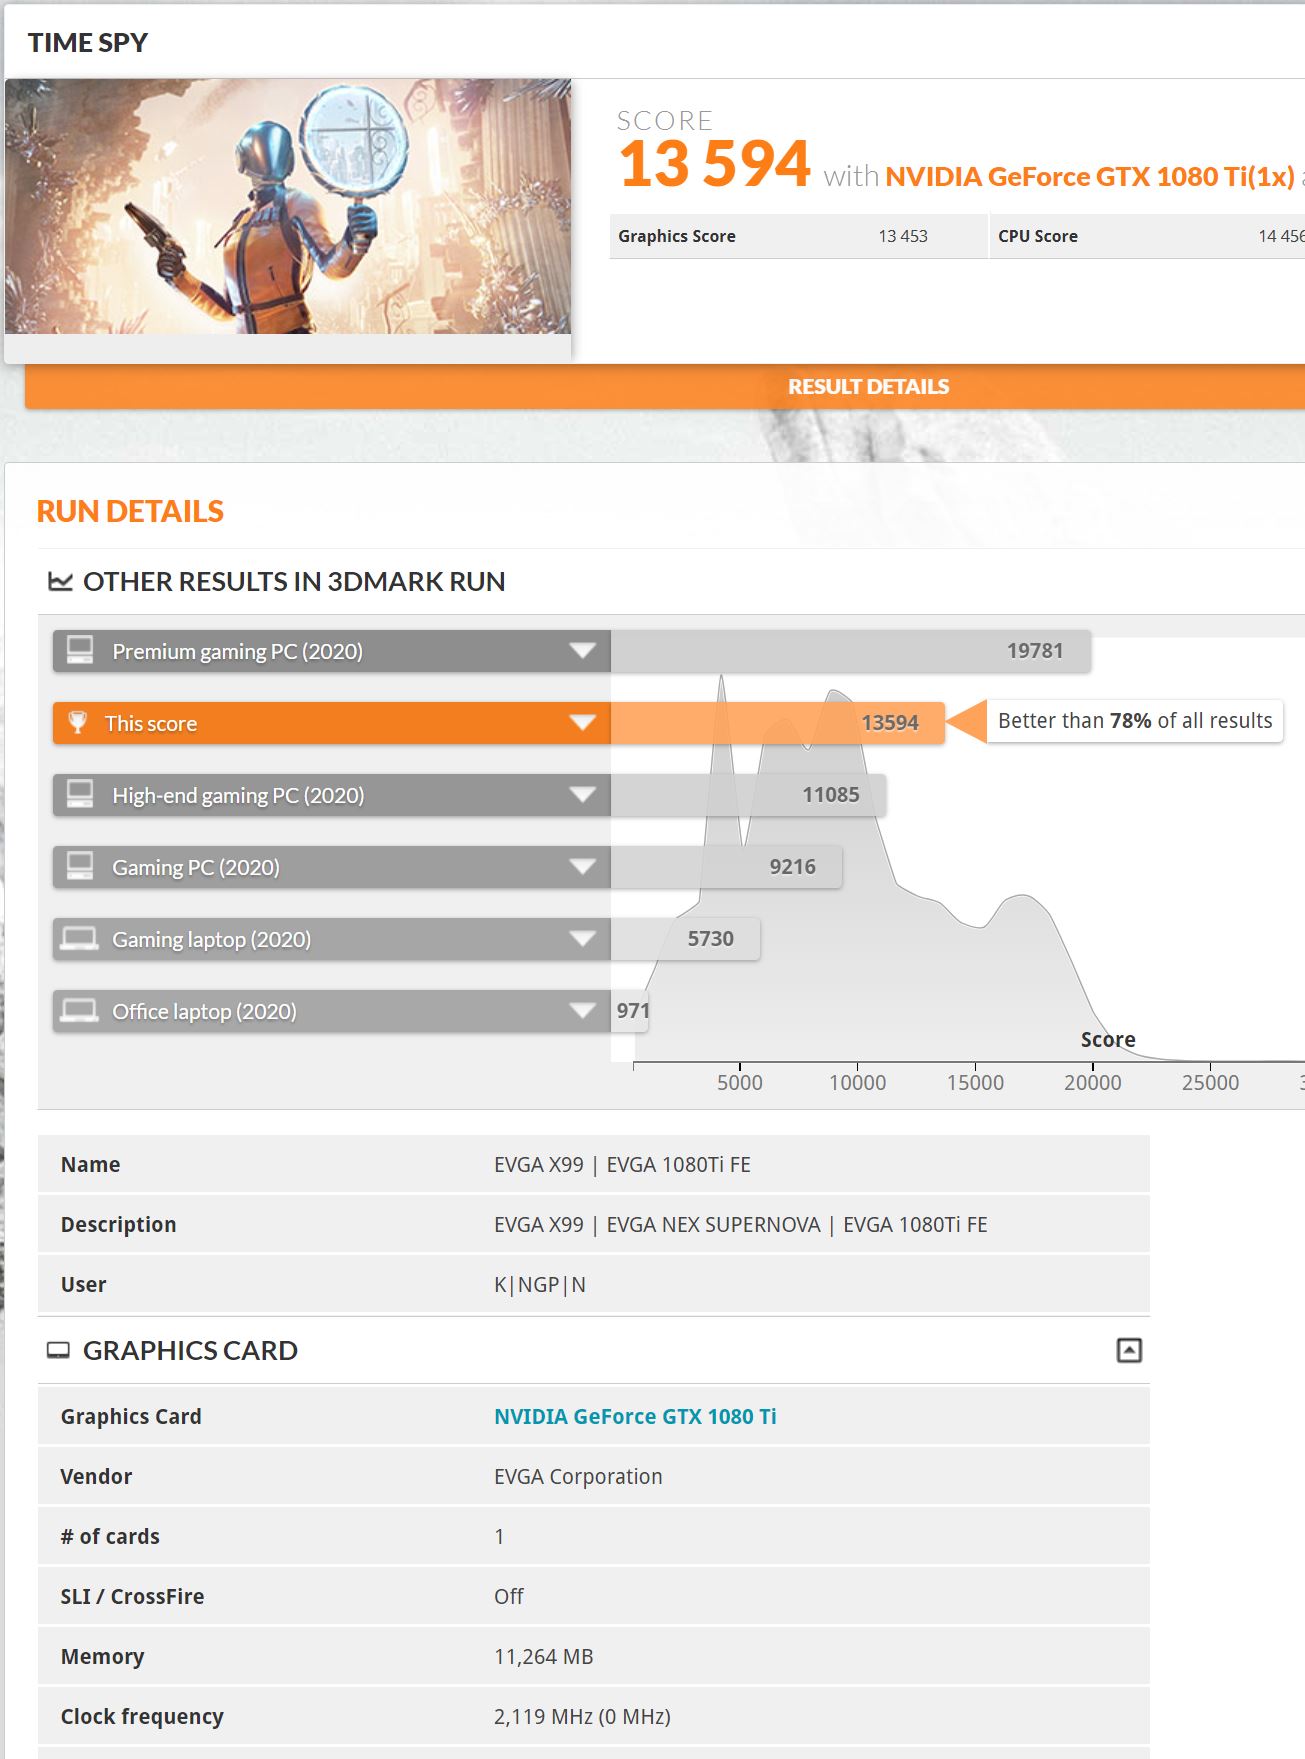Click the orange GTX 1080 Ti(1x) score link

pos(1089,177)
